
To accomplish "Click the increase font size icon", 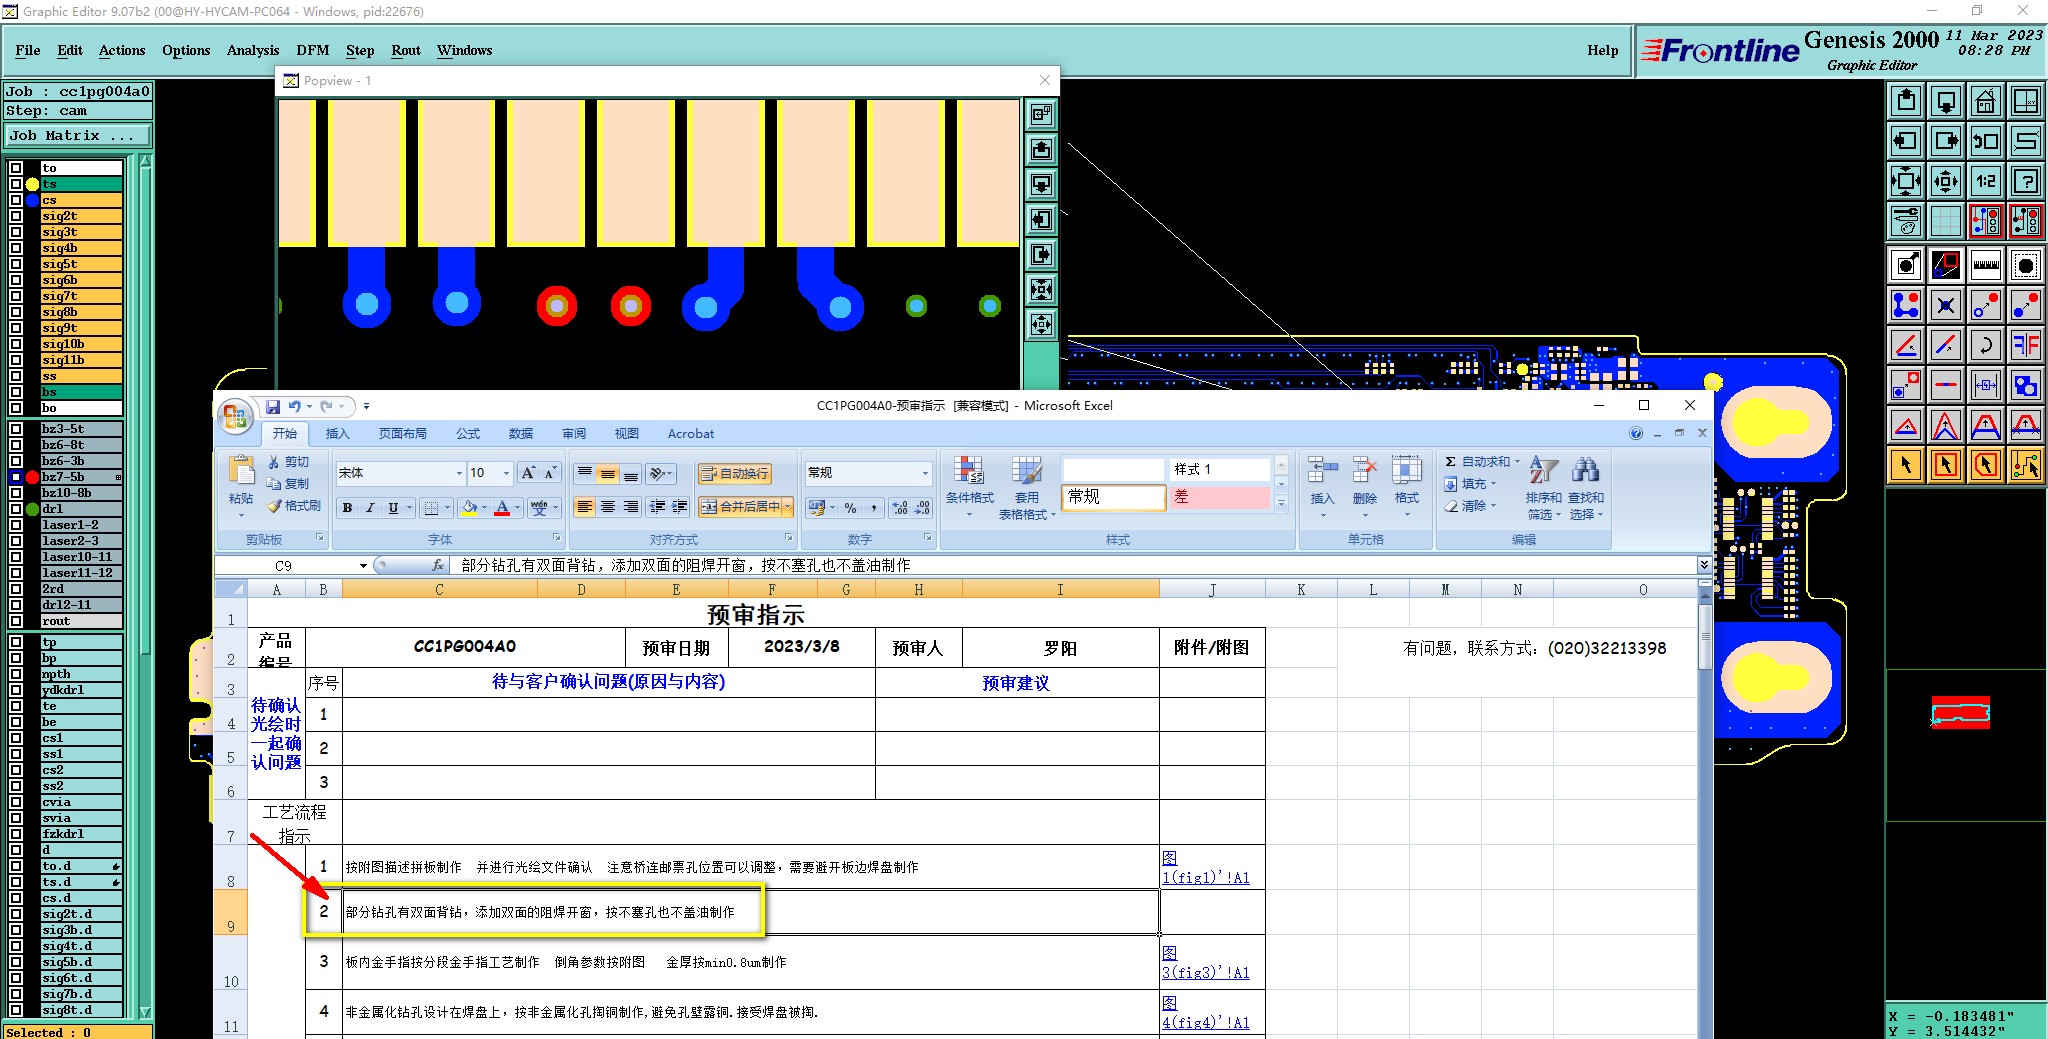I will click(528, 473).
